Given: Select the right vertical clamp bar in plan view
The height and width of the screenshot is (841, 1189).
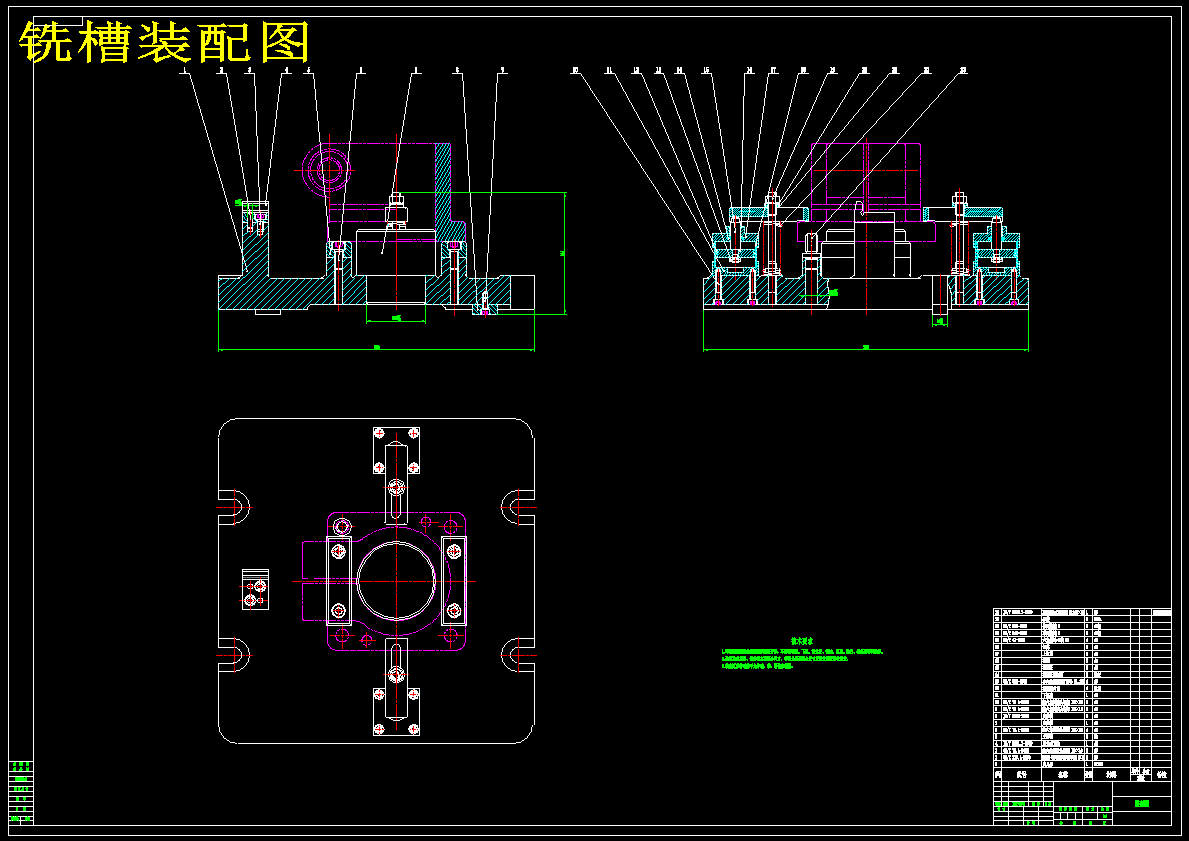Looking at the screenshot, I should point(453,580).
